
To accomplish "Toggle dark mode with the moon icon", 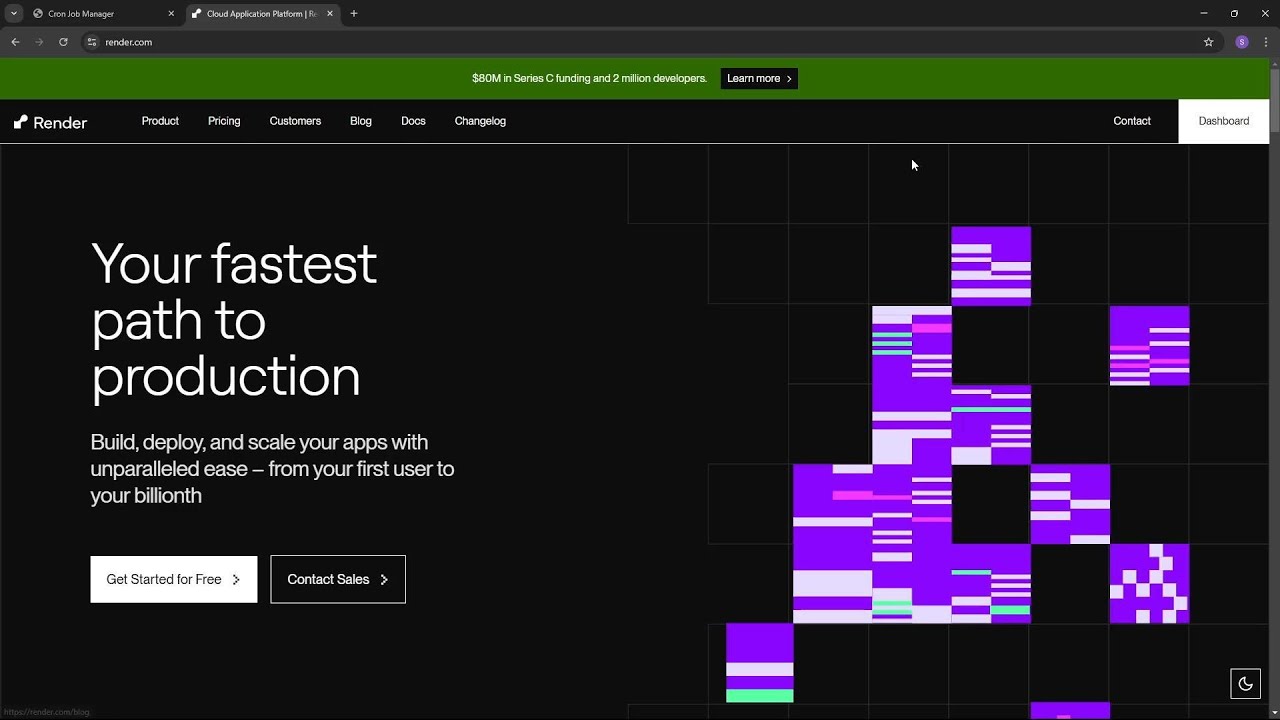I will pyautogui.click(x=1245, y=684).
